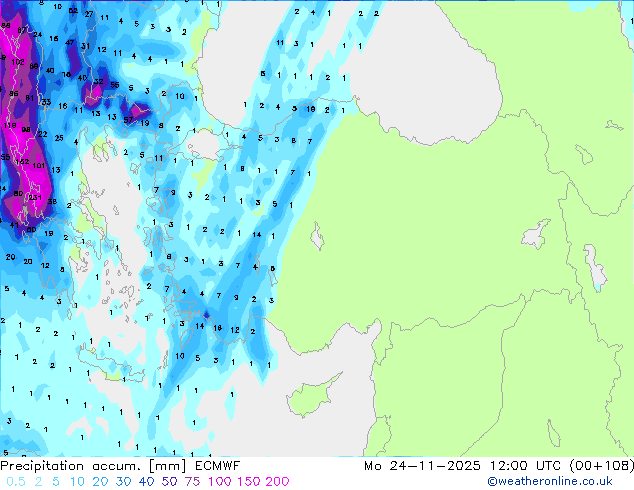Click the '98' precipitation value on map
This screenshot has height=490, width=634.
(26, 130)
